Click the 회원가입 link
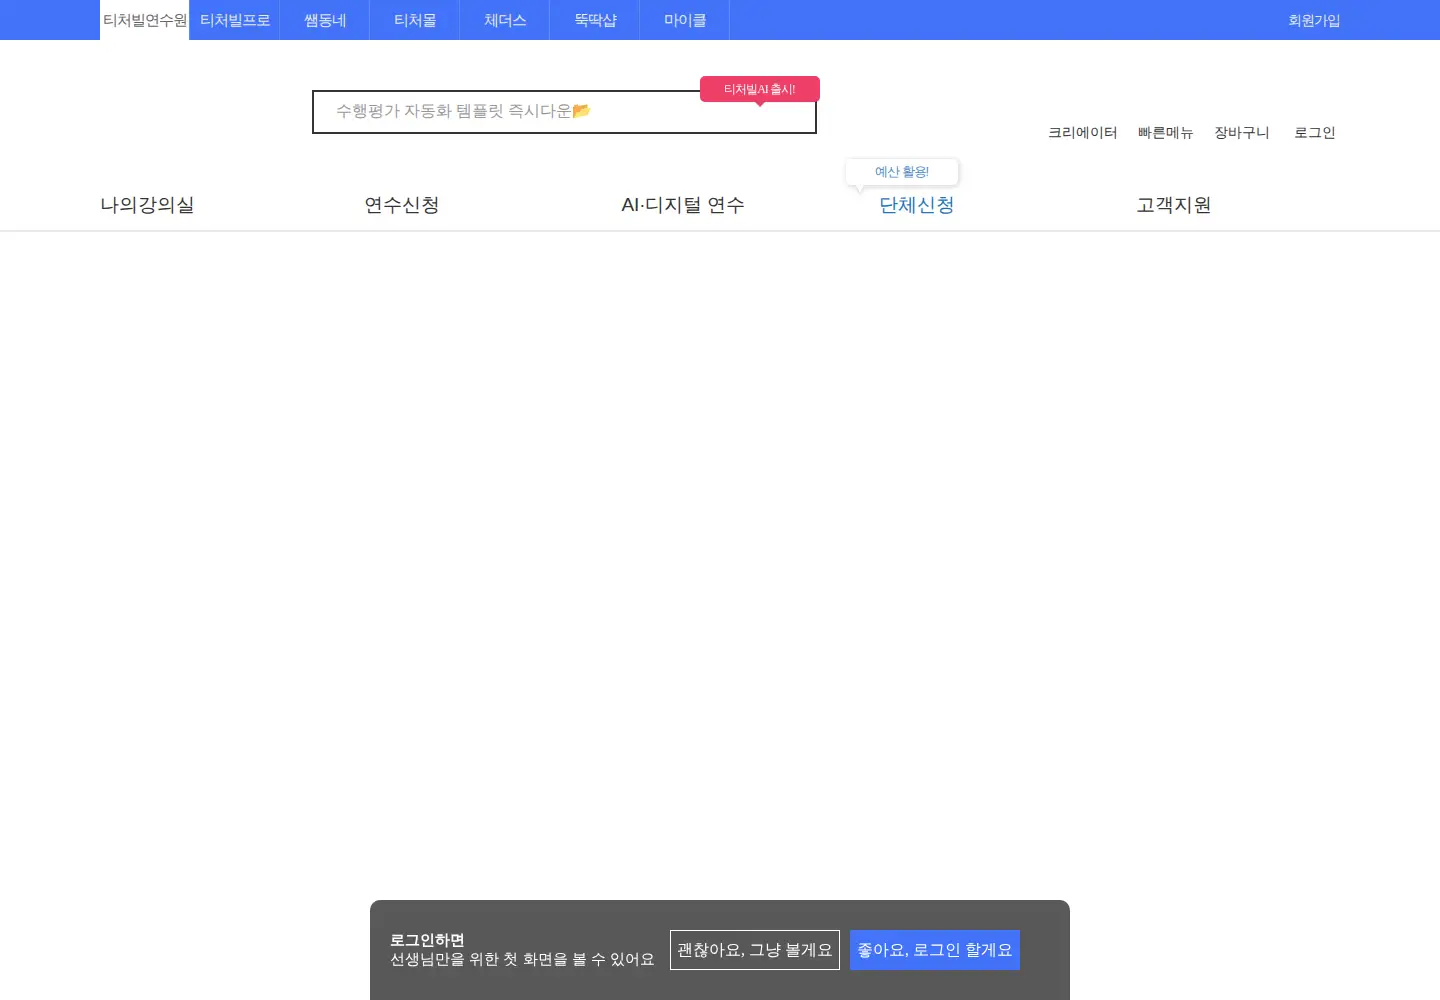The image size is (1440, 1000). tap(1314, 20)
